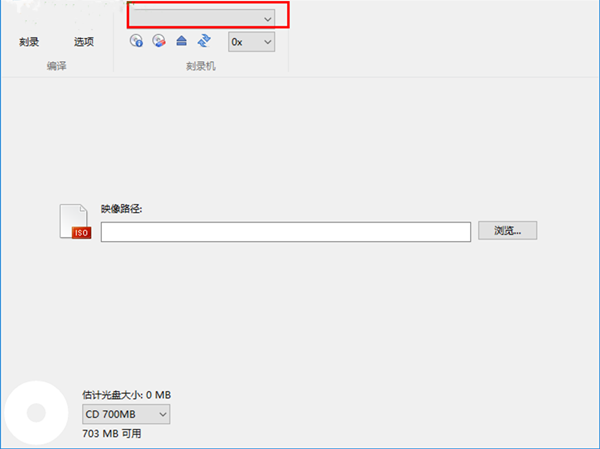Click the 刻录机 group label
The width and height of the screenshot is (600, 449).
(x=201, y=65)
